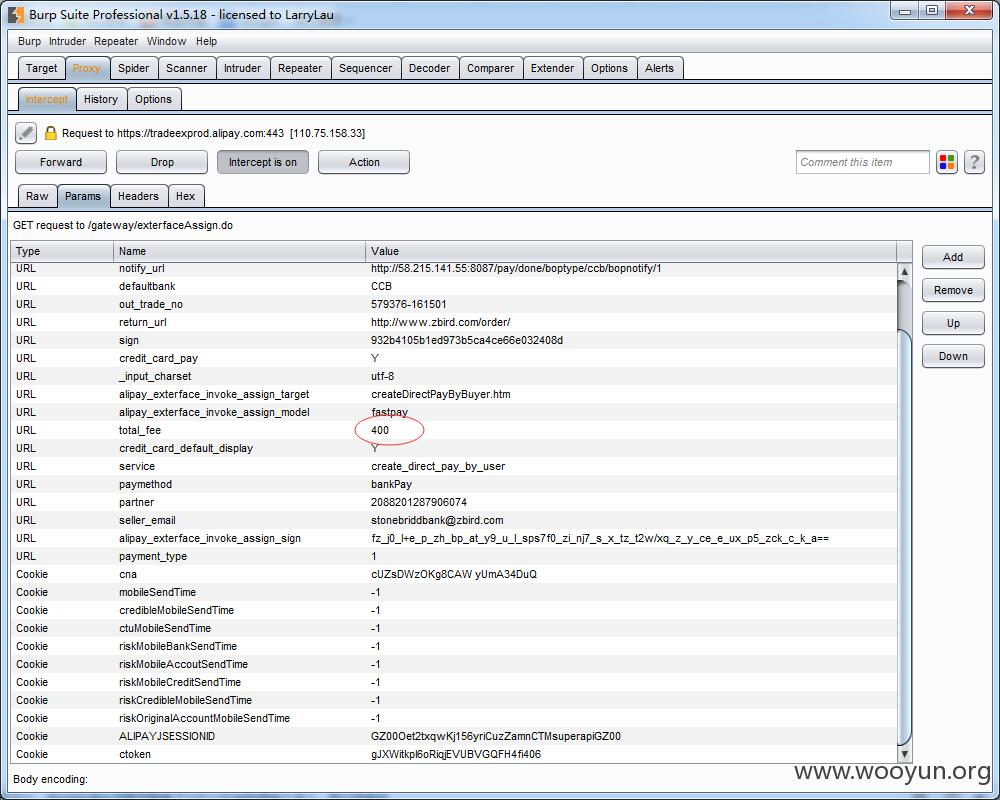Screen dimensions: 1000x800
Task: Sort by the Type column header
Action: 62,251
